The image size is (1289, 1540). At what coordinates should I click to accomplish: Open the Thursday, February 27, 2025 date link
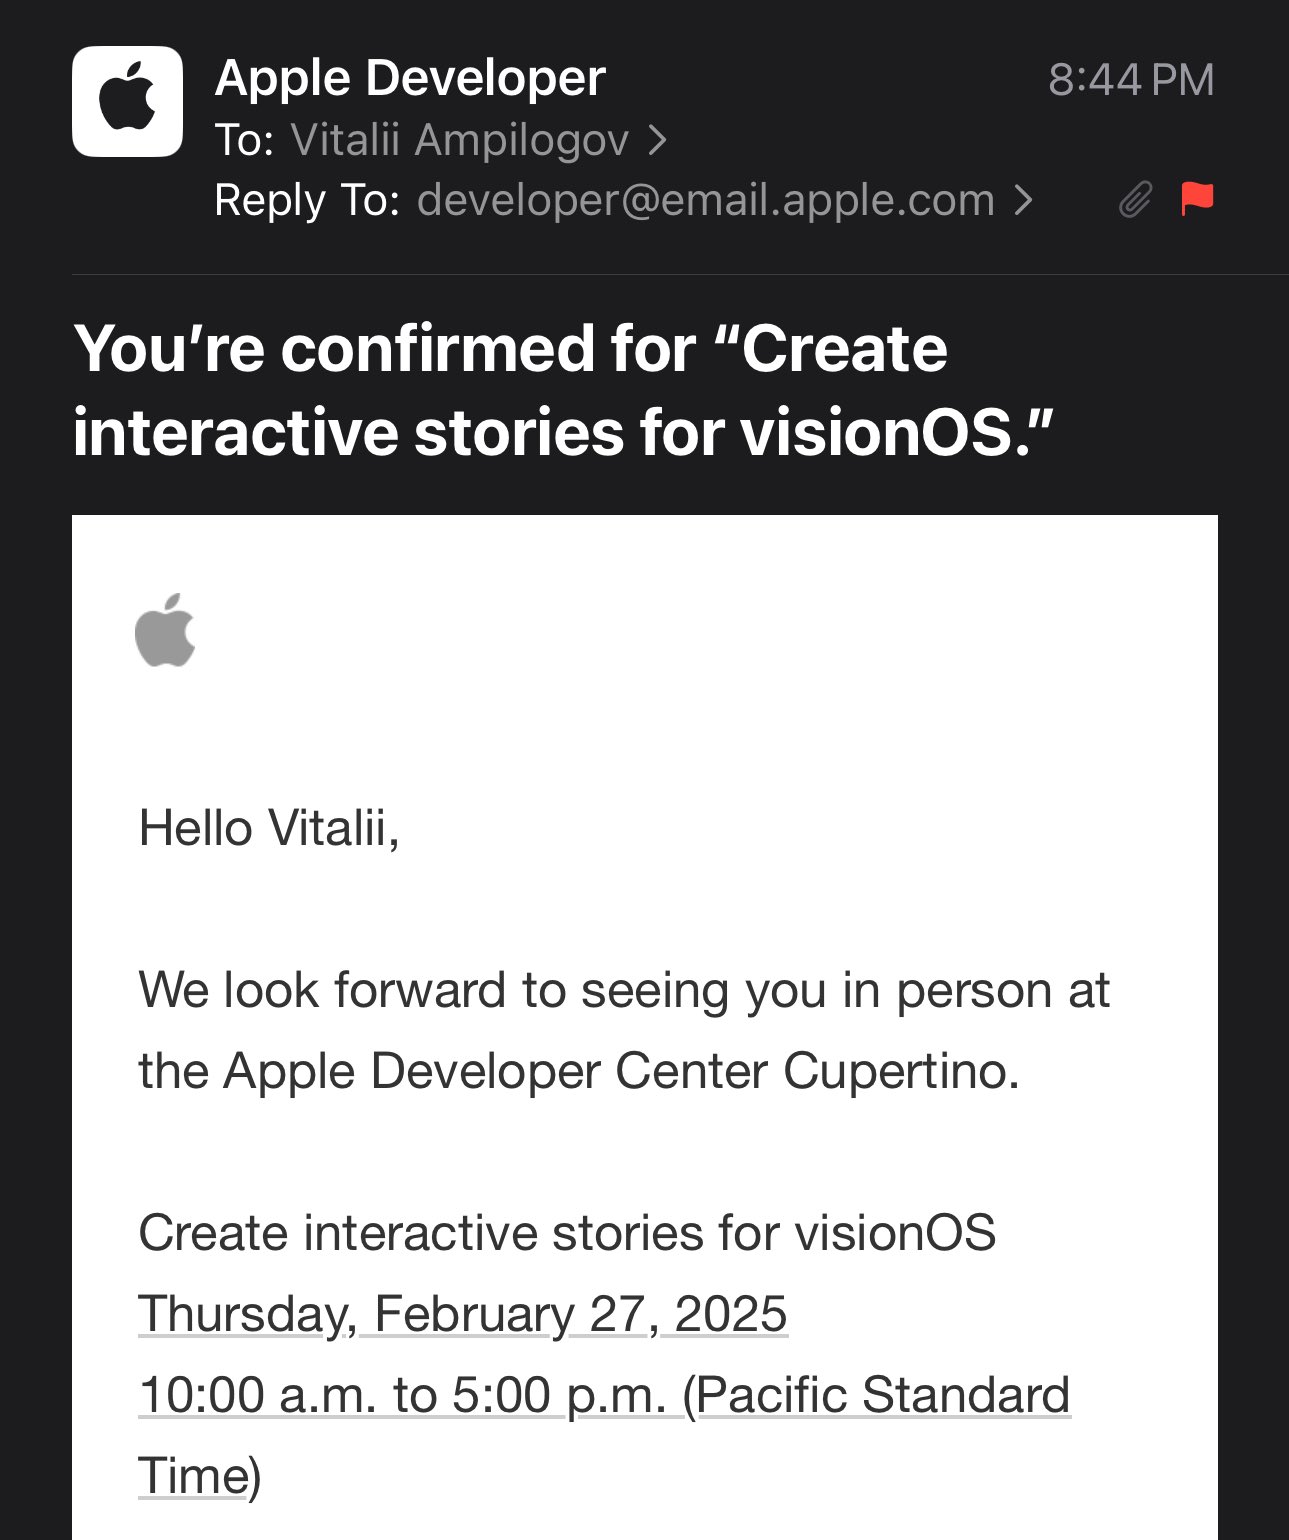coord(463,1313)
